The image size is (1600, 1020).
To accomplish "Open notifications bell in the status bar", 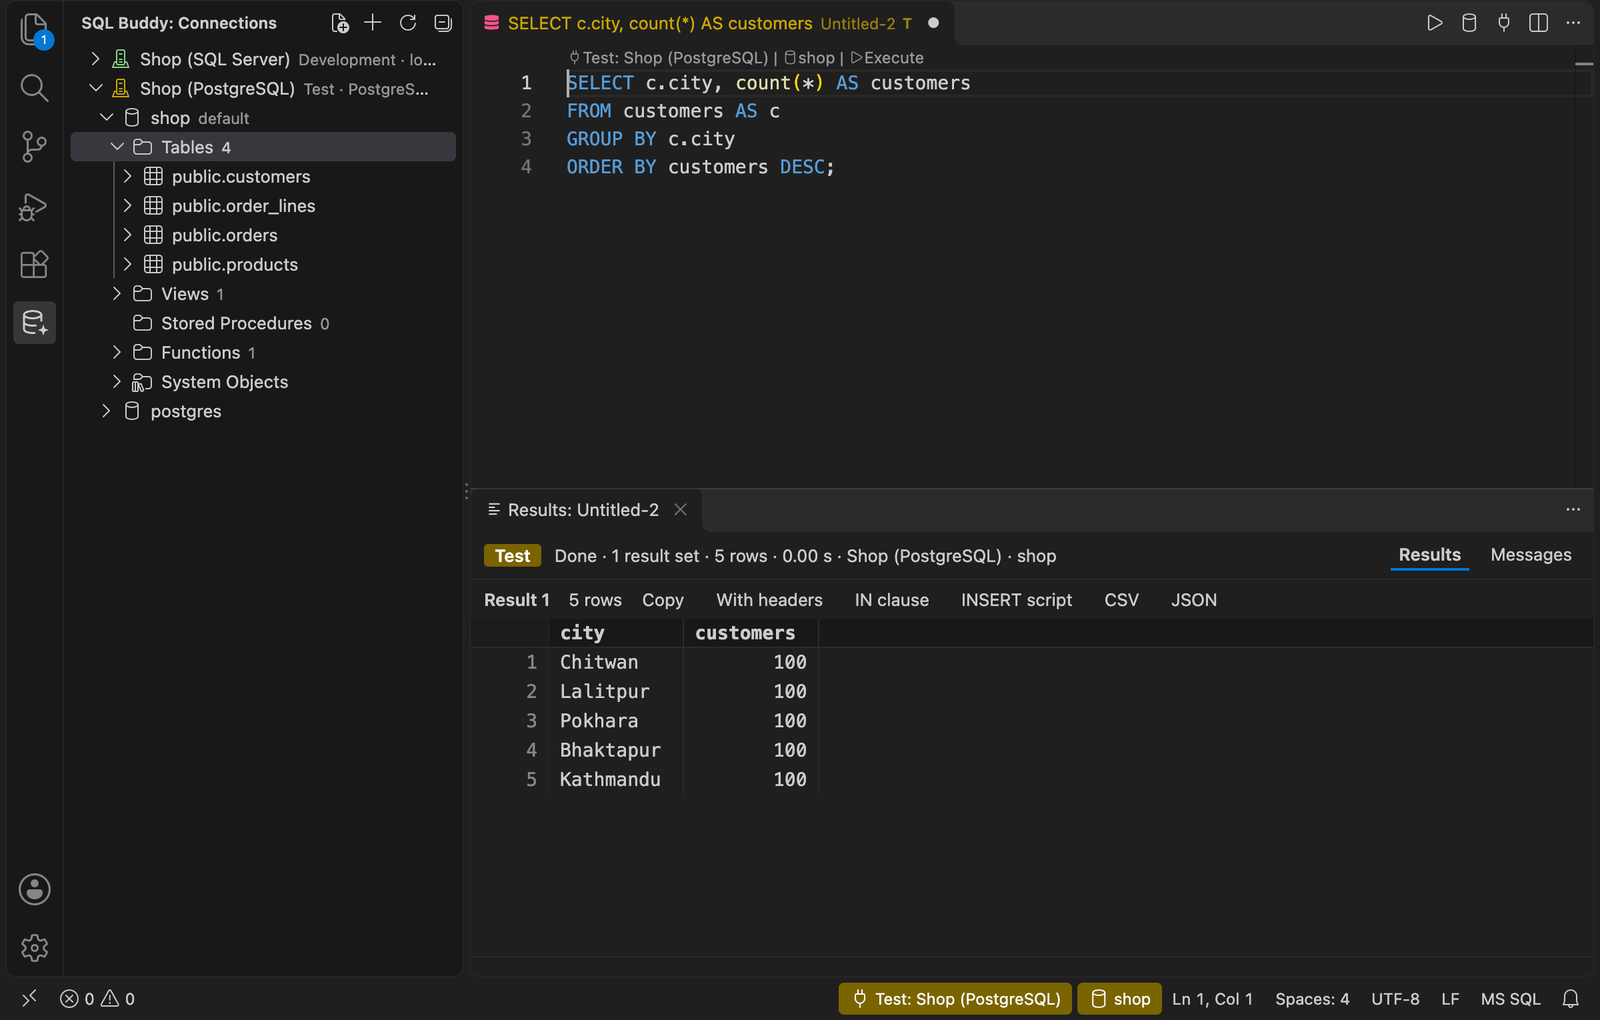I will point(1571,998).
